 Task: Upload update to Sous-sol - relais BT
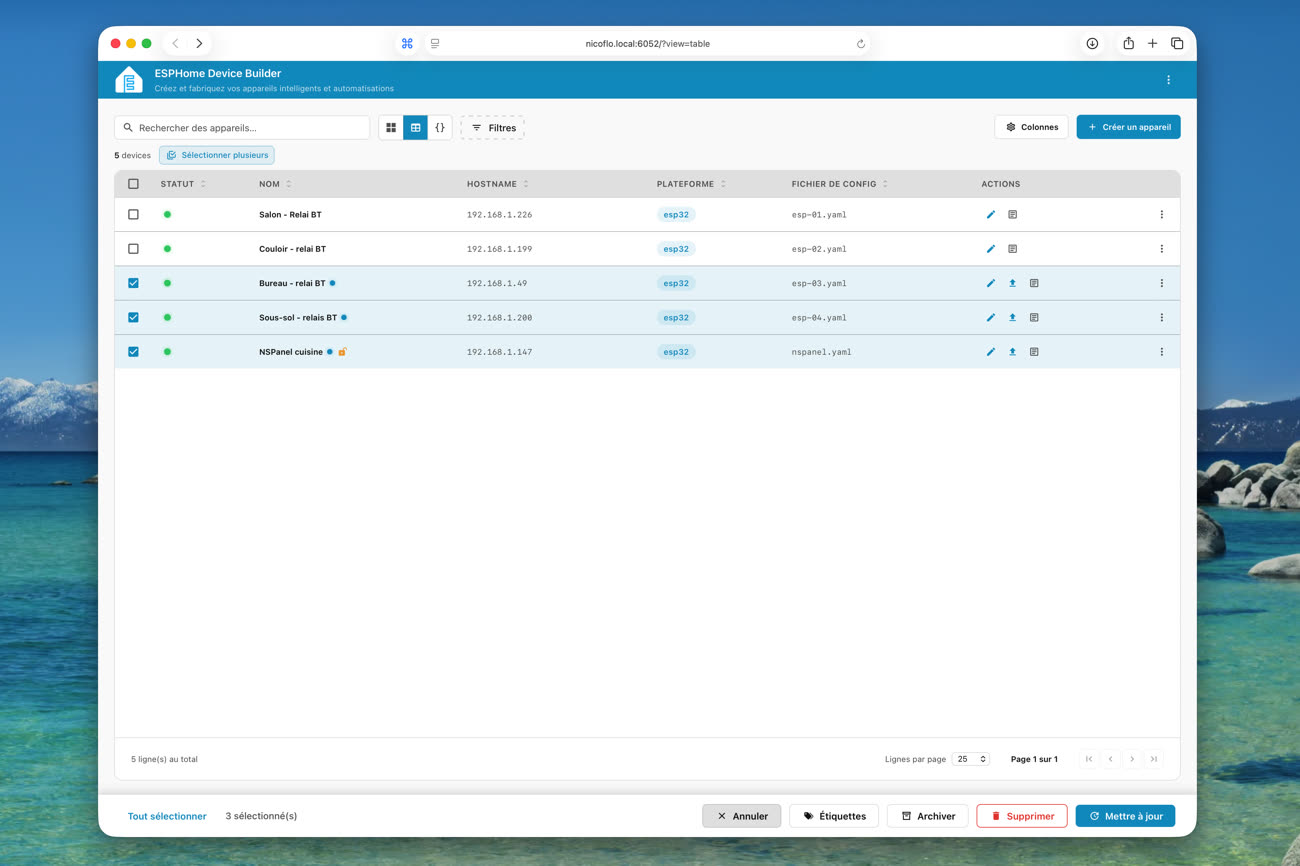click(1012, 317)
